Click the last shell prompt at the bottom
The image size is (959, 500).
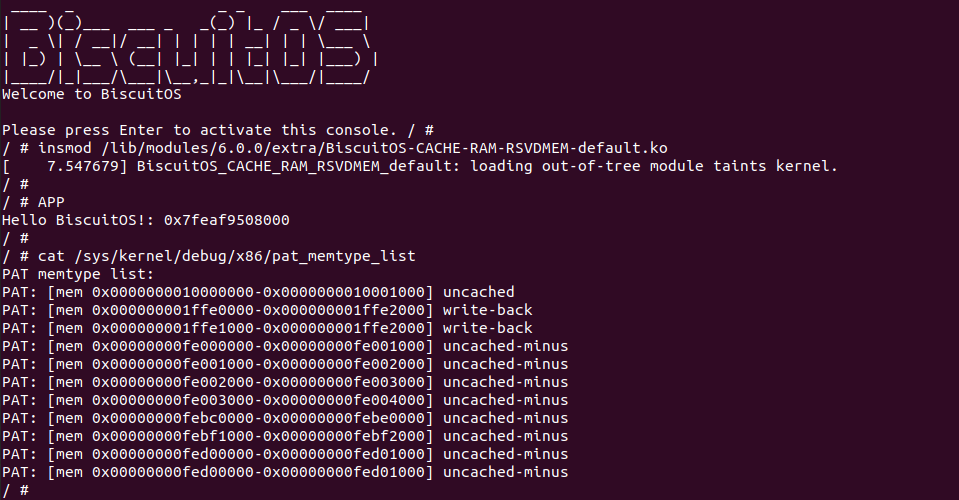click(15, 490)
